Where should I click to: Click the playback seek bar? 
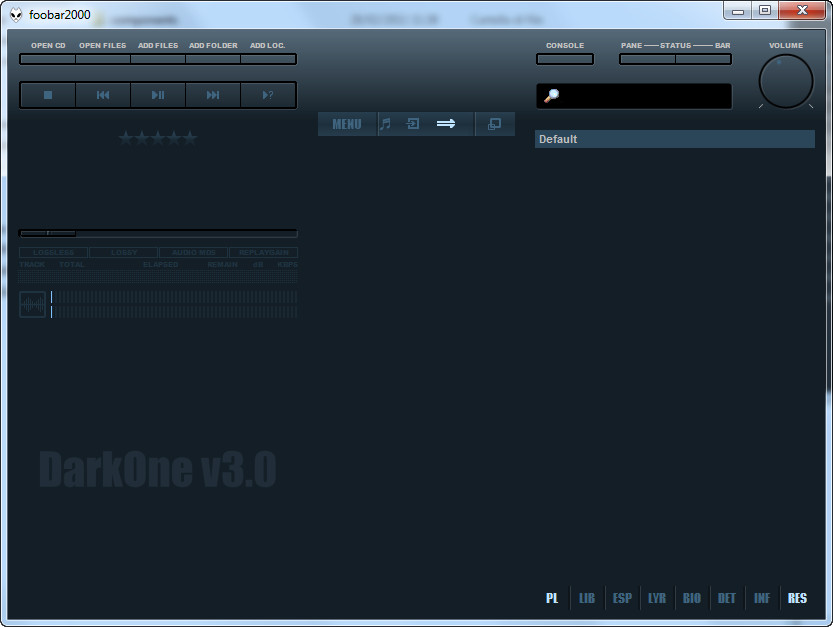coord(158,233)
